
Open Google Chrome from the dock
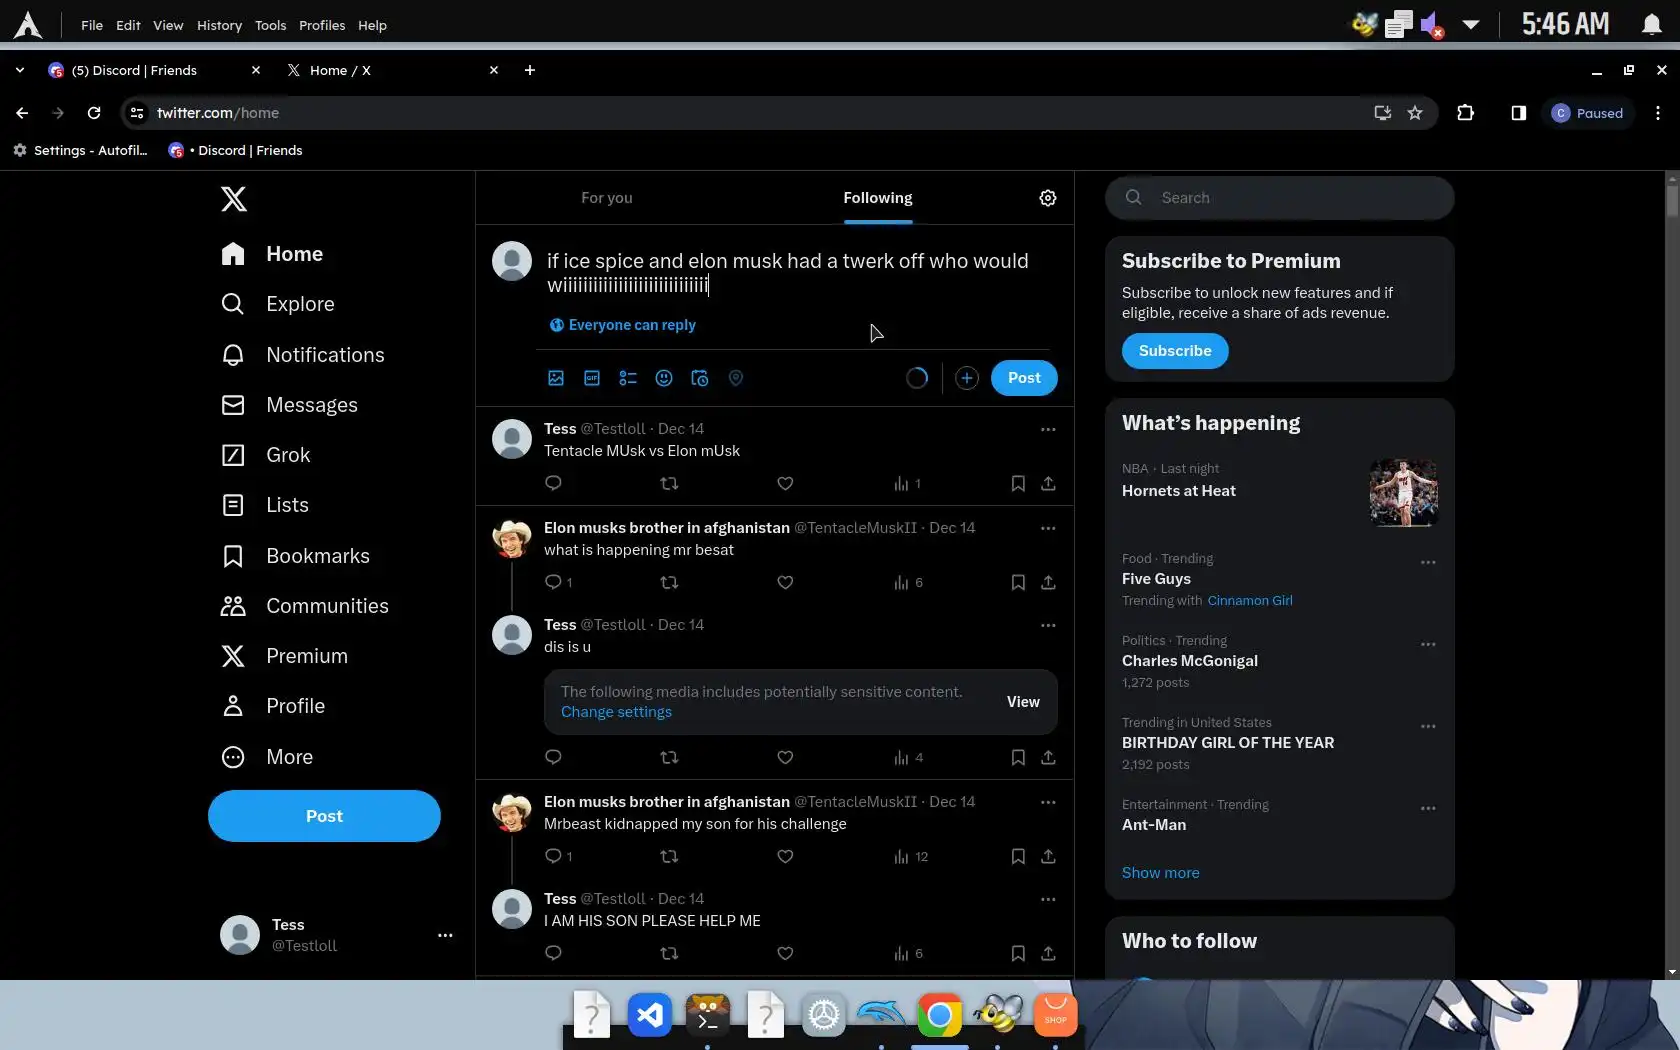tap(940, 1016)
